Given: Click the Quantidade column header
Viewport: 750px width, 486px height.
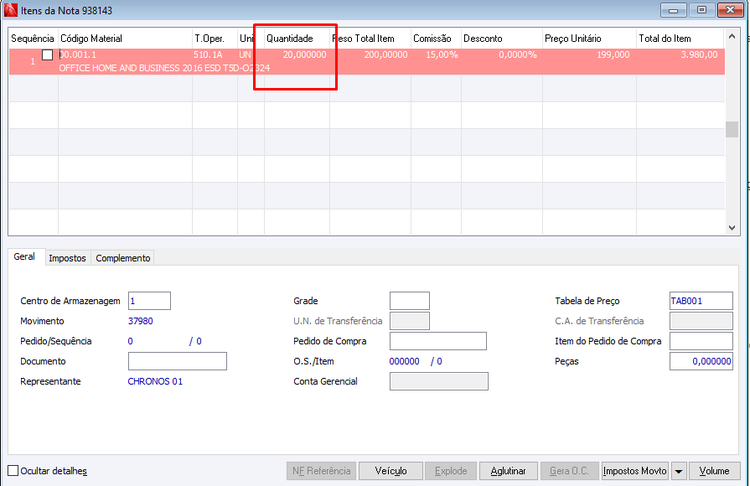Looking at the screenshot, I should pos(297,38).
